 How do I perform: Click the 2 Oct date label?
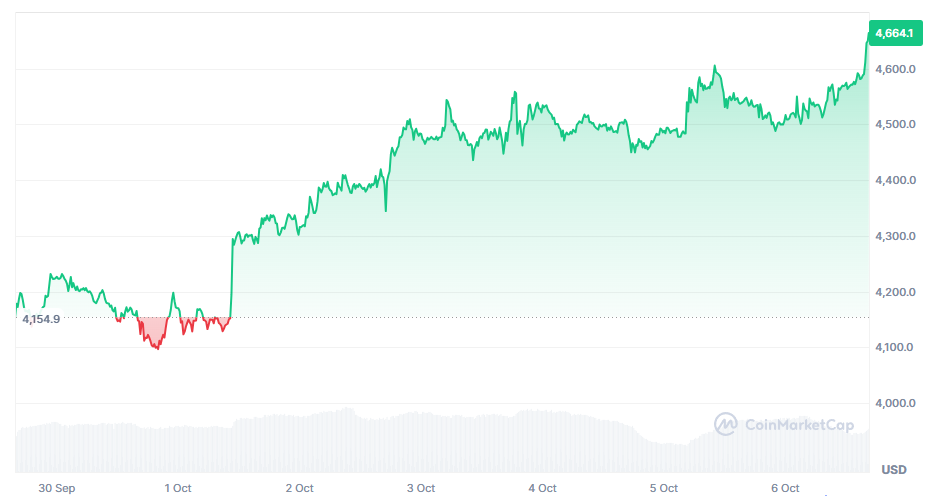[x=299, y=488]
